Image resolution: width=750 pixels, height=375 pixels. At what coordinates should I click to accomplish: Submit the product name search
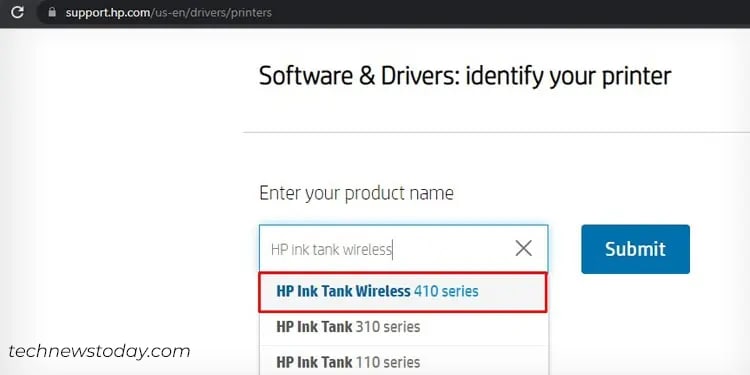tap(635, 249)
